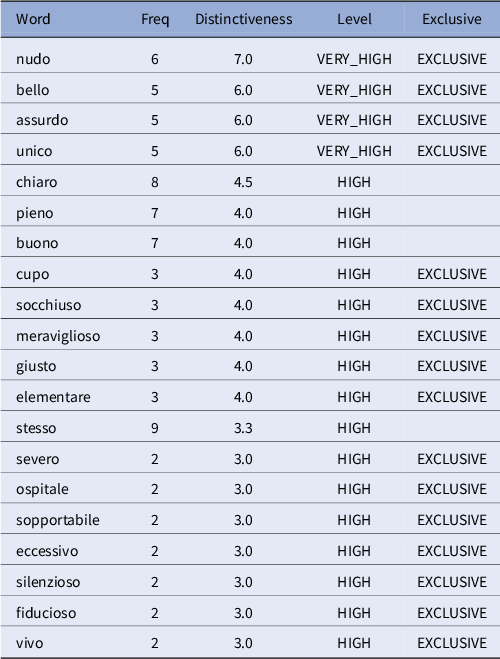500x659 pixels.
Task: Click the frequency value 8 for chiaro
Action: (x=155, y=182)
